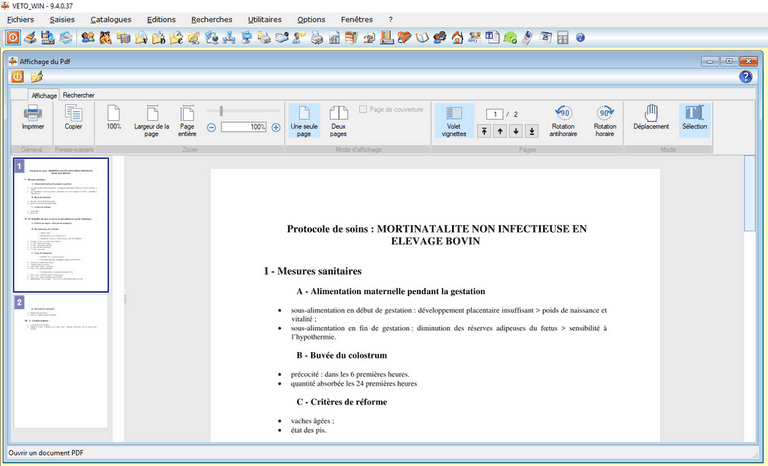
Task: Click the red heart icon in toolbar
Action: click(x=404, y=38)
